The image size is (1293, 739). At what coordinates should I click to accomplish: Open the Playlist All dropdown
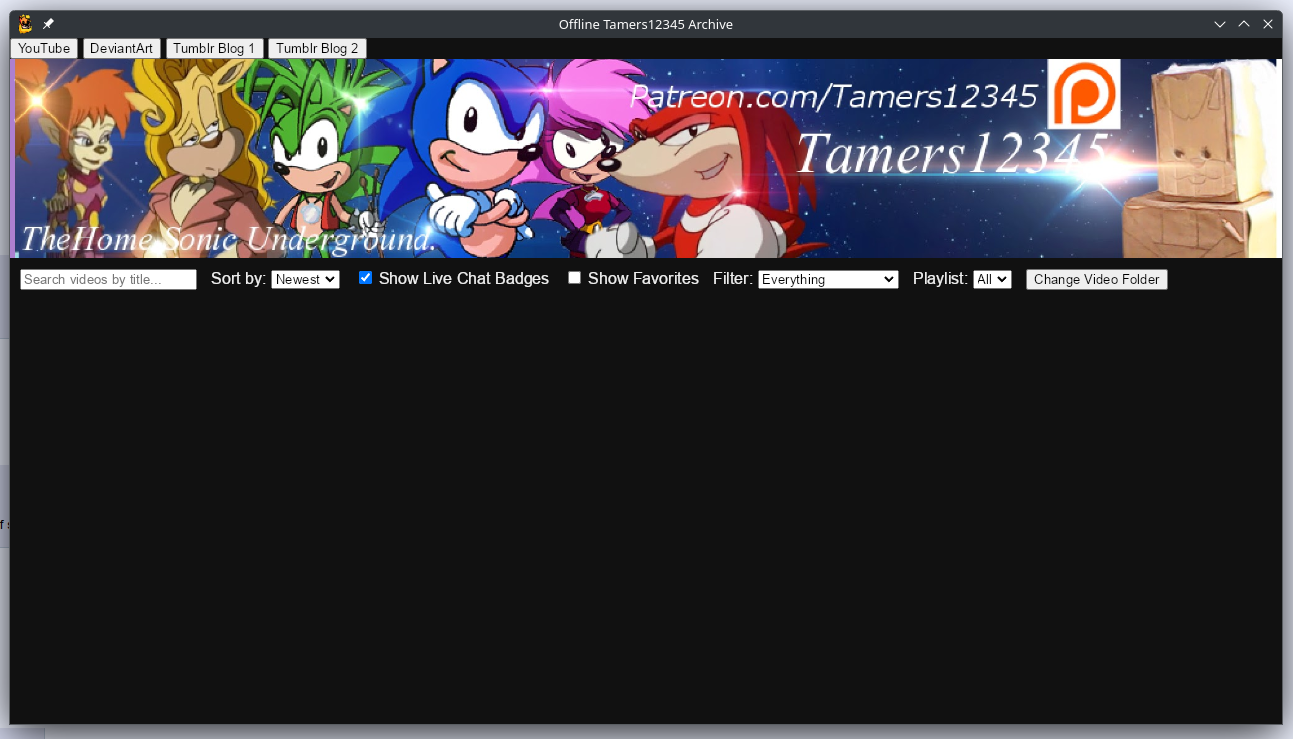[x=992, y=280]
